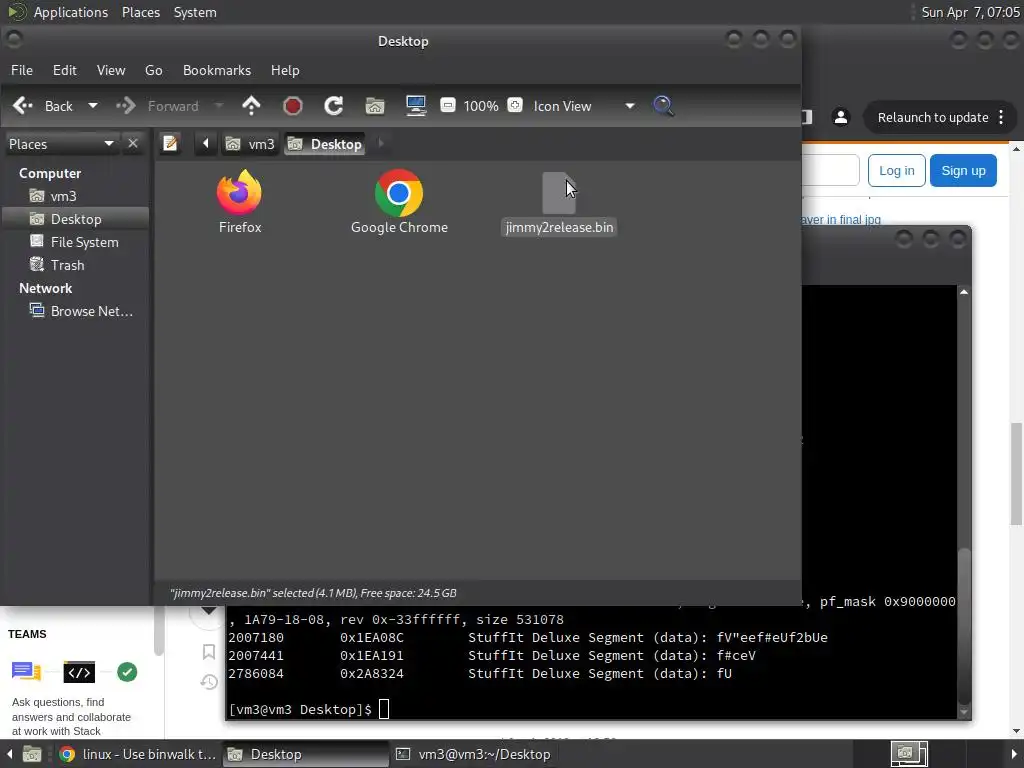Image resolution: width=1024 pixels, height=768 pixels.
Task: Click the file manager status bar text
Action: click(313, 593)
